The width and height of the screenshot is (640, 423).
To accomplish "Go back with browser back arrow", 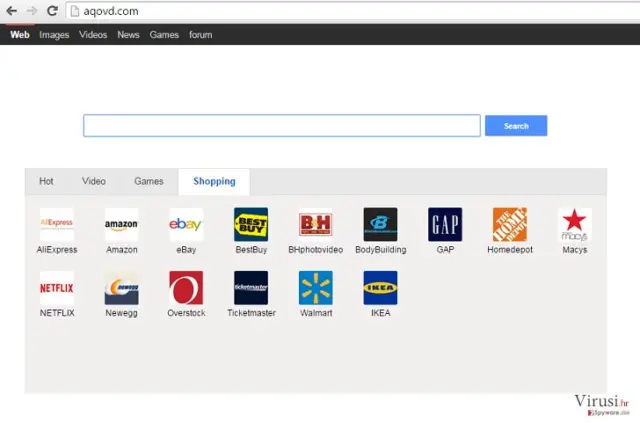I will pyautogui.click(x=11, y=11).
